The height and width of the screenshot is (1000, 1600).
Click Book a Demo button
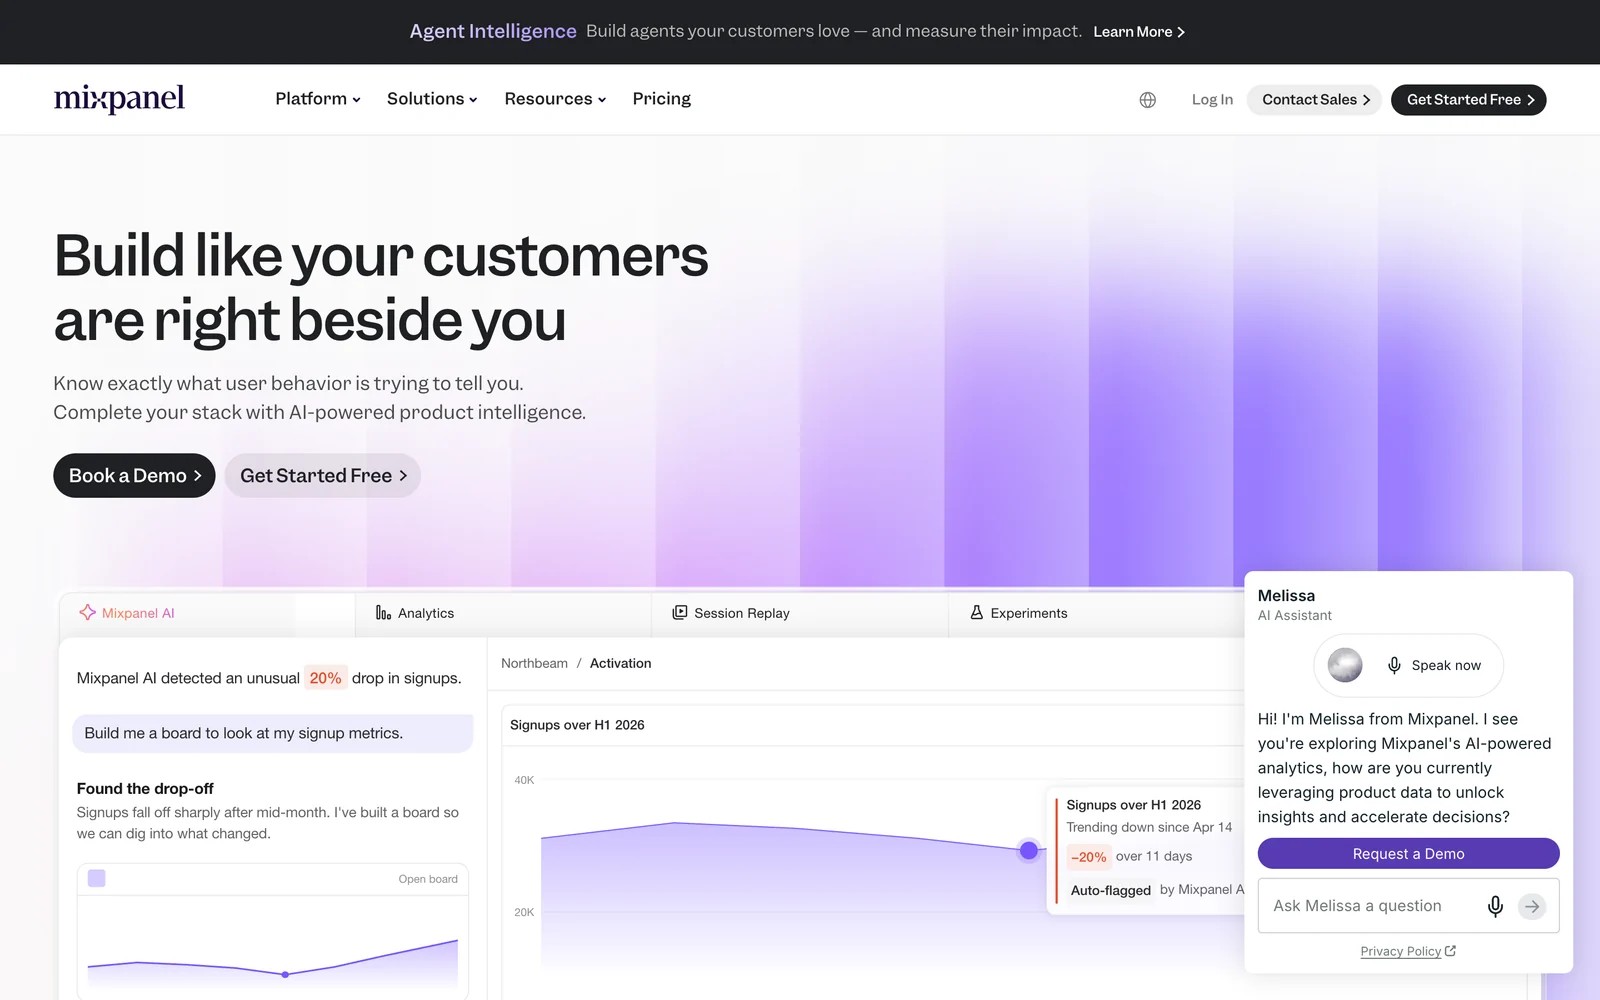pyautogui.click(x=134, y=476)
